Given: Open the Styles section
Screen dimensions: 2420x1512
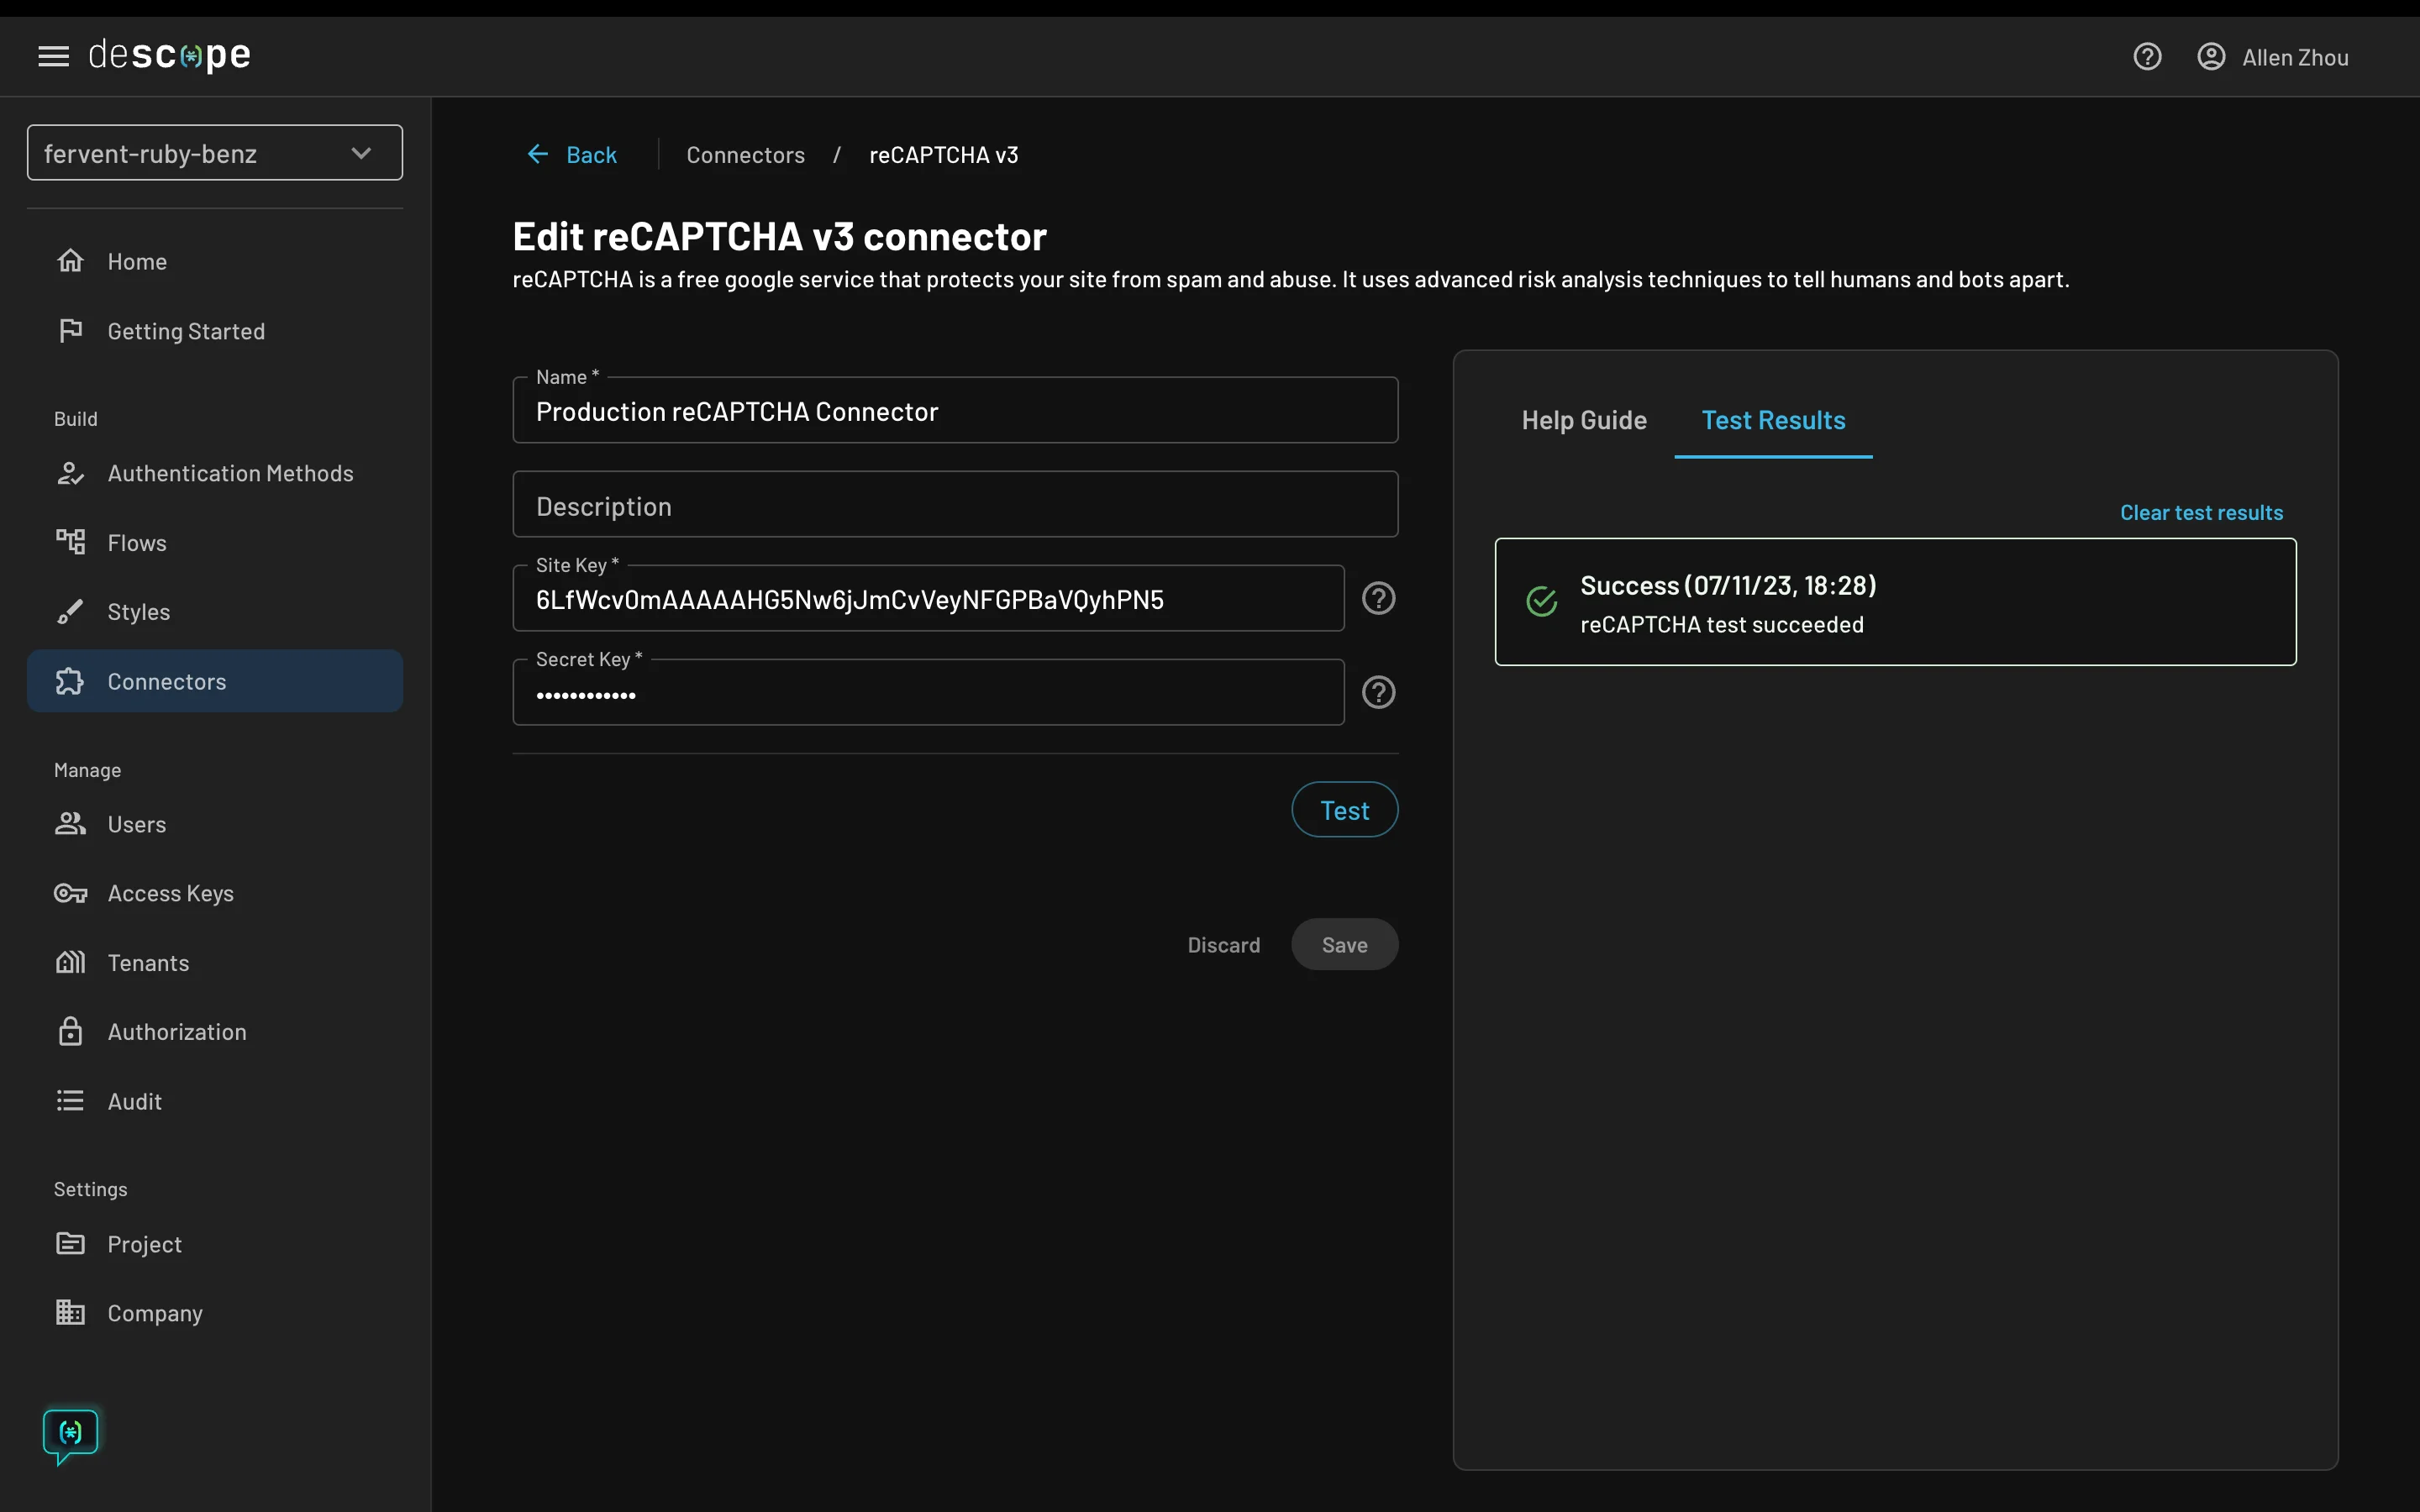Looking at the screenshot, I should (x=215, y=612).
